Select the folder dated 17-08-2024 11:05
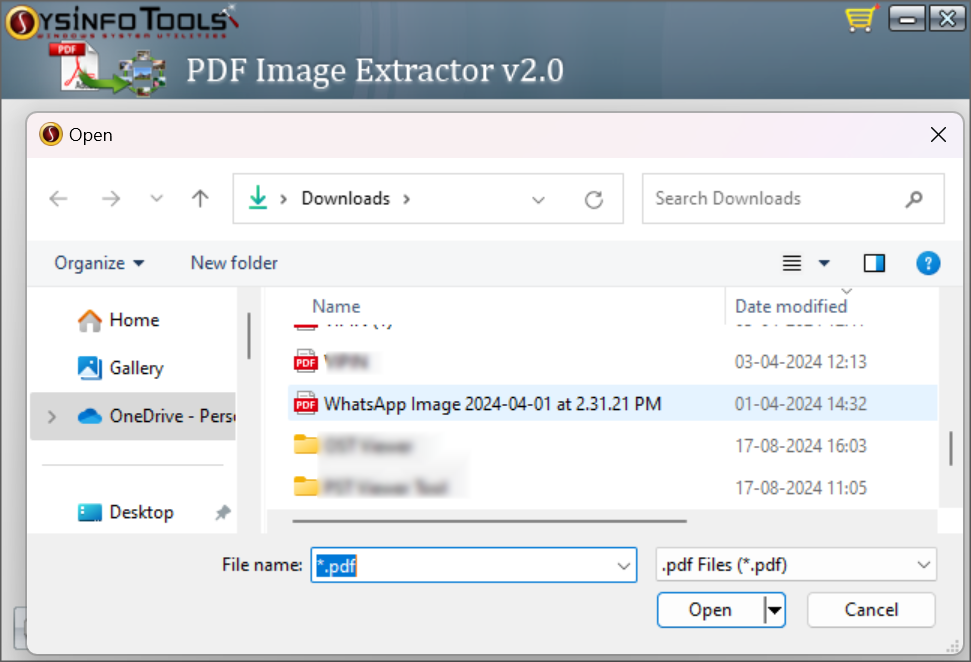Screen dimensions: 971x662 point(612,488)
